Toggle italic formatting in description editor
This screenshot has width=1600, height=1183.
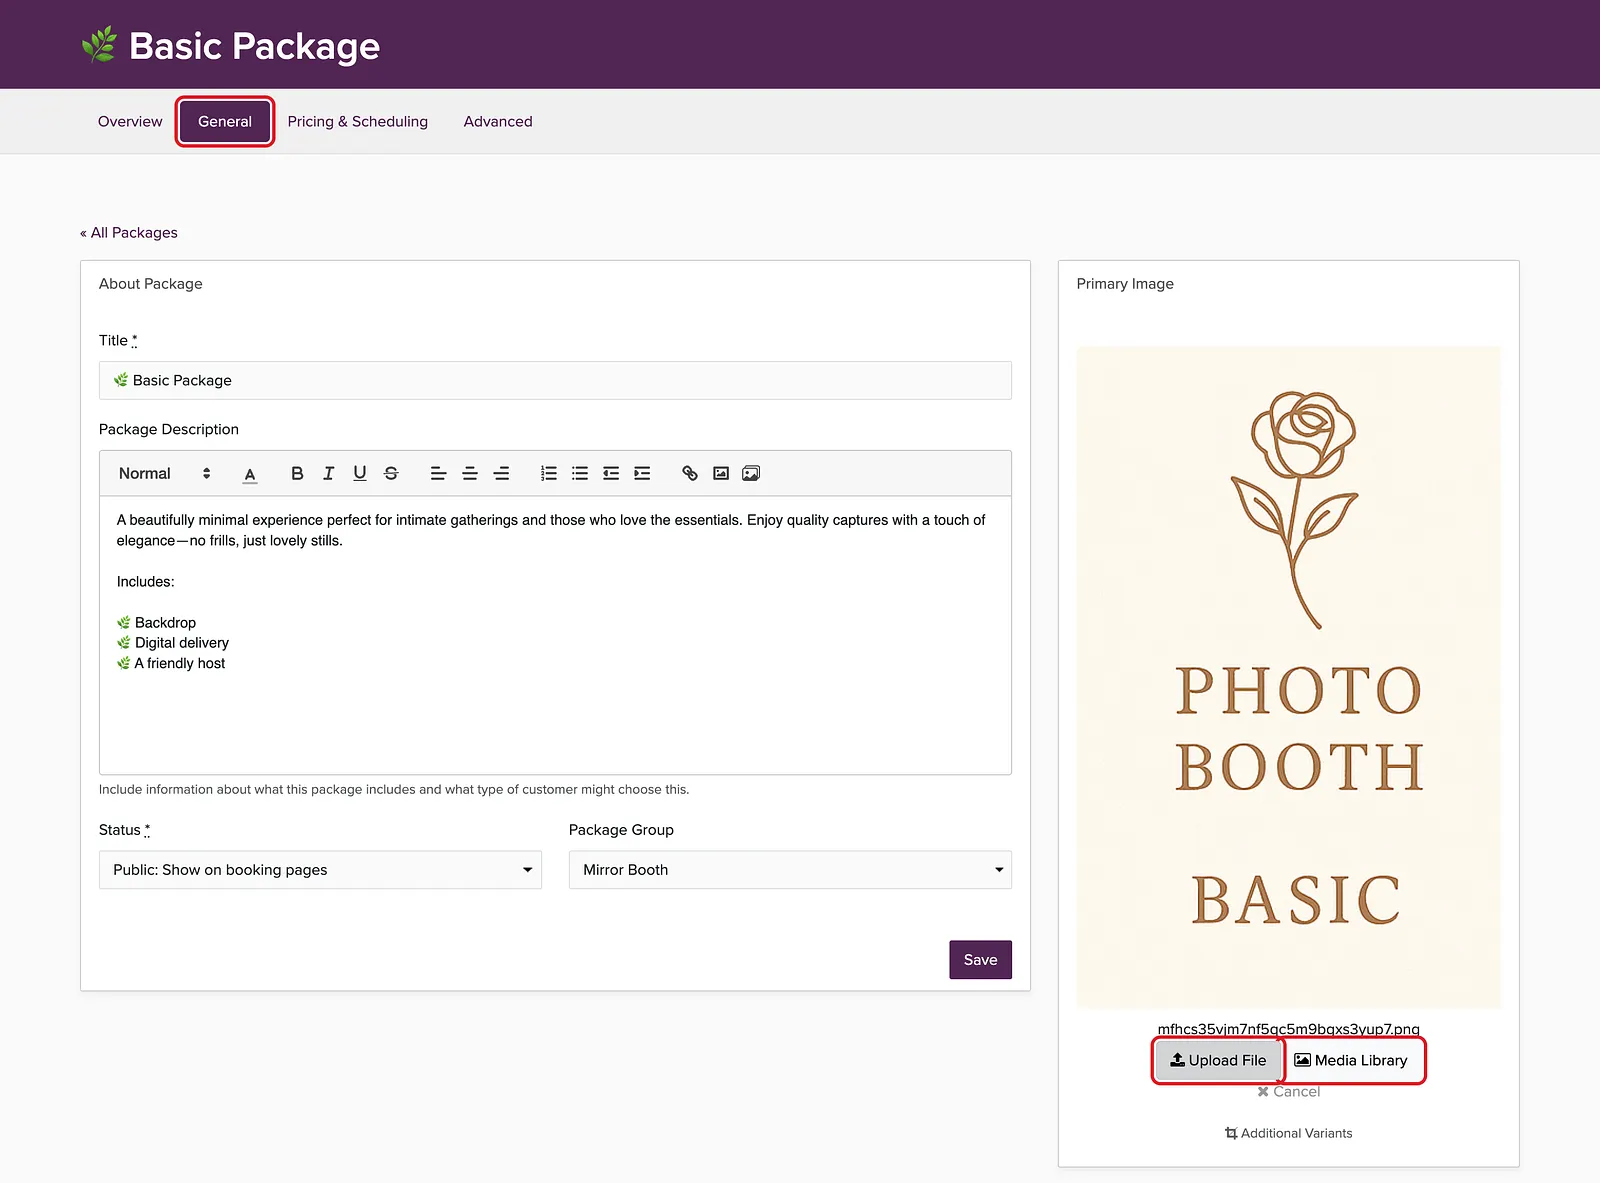tap(328, 473)
